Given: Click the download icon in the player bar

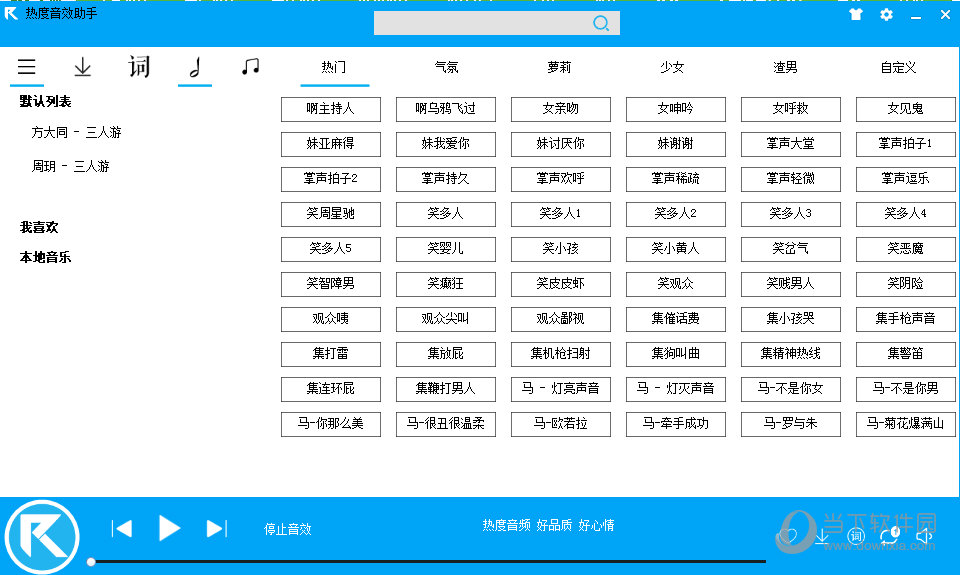Looking at the screenshot, I should (822, 536).
